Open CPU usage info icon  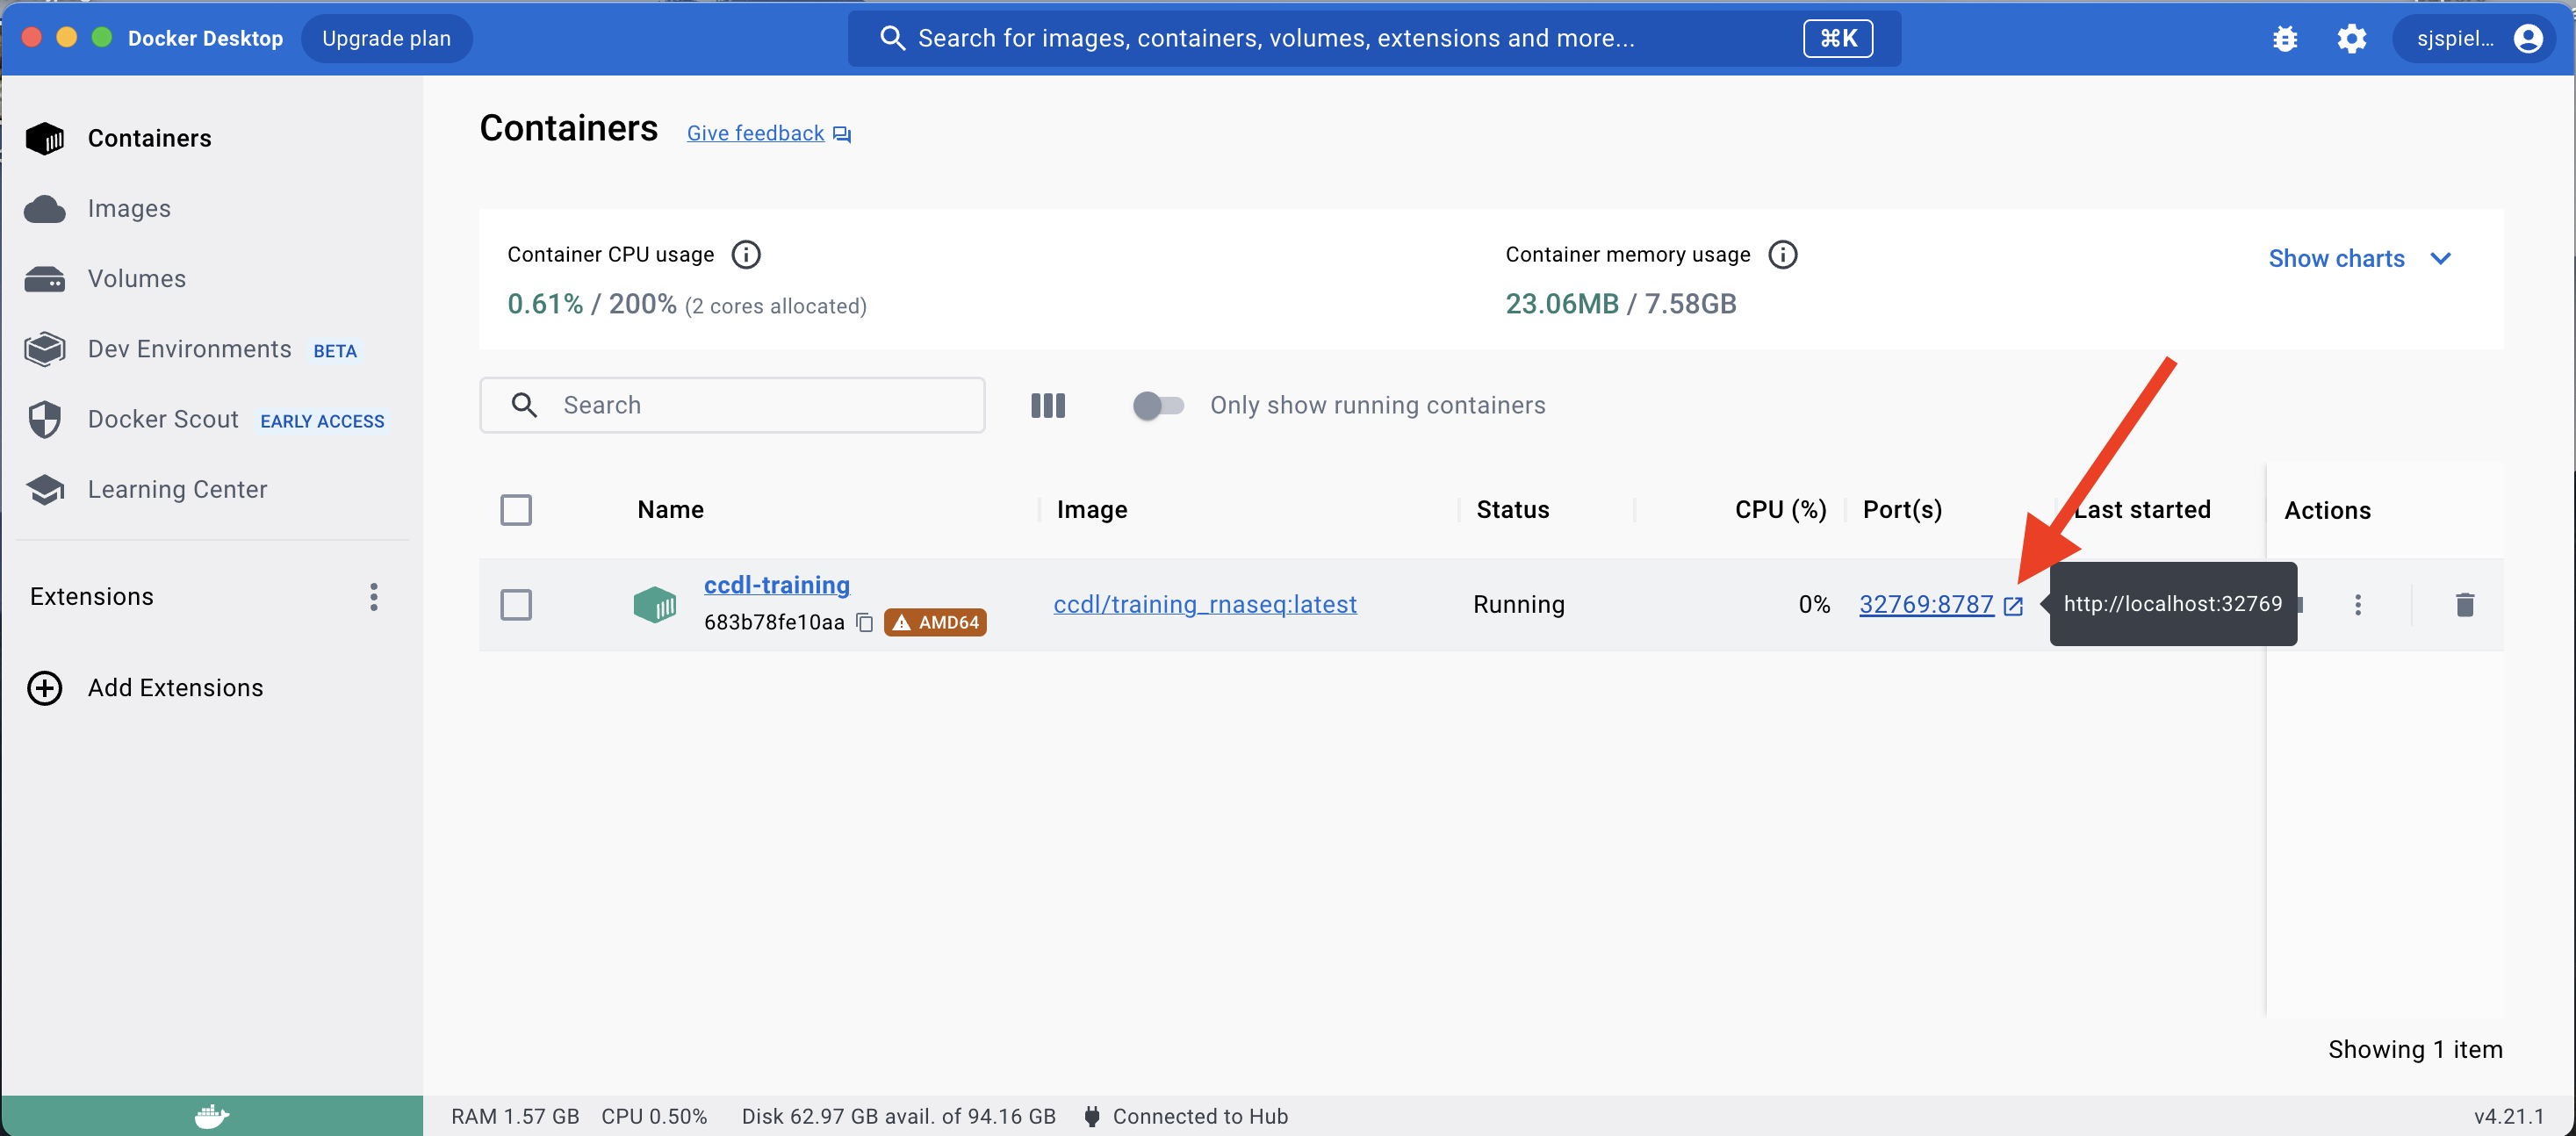click(x=746, y=254)
